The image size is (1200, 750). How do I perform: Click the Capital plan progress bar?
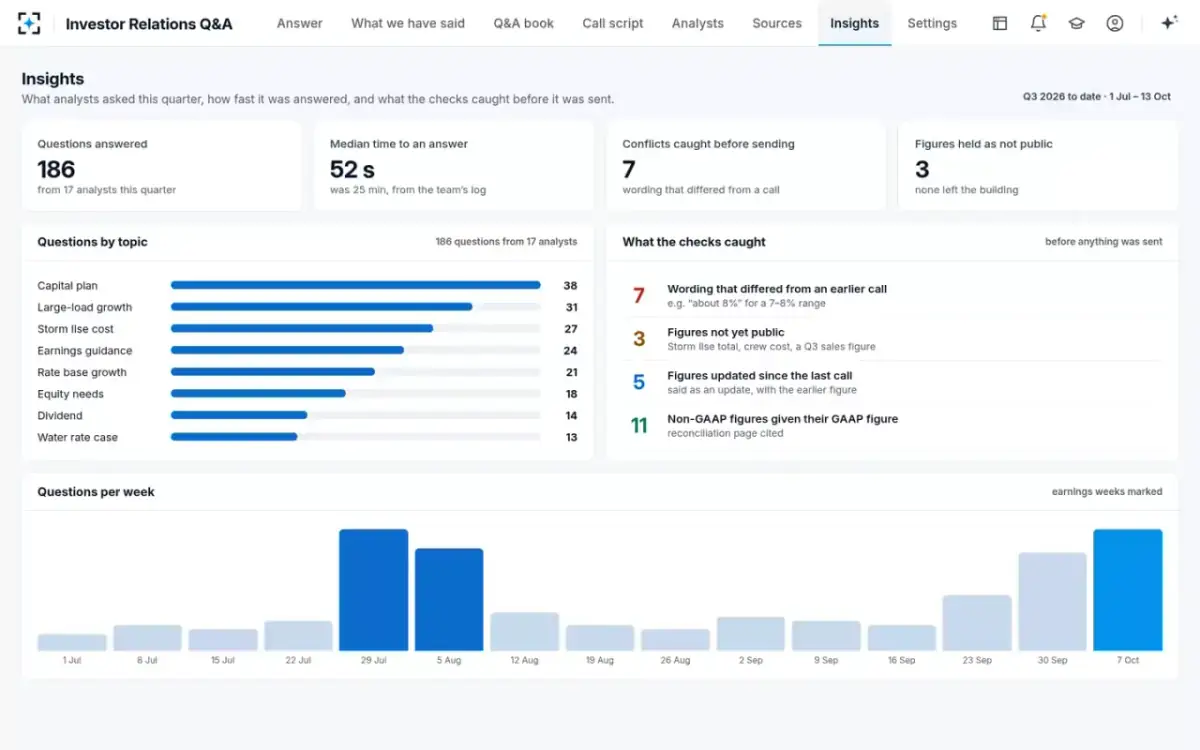coord(356,285)
